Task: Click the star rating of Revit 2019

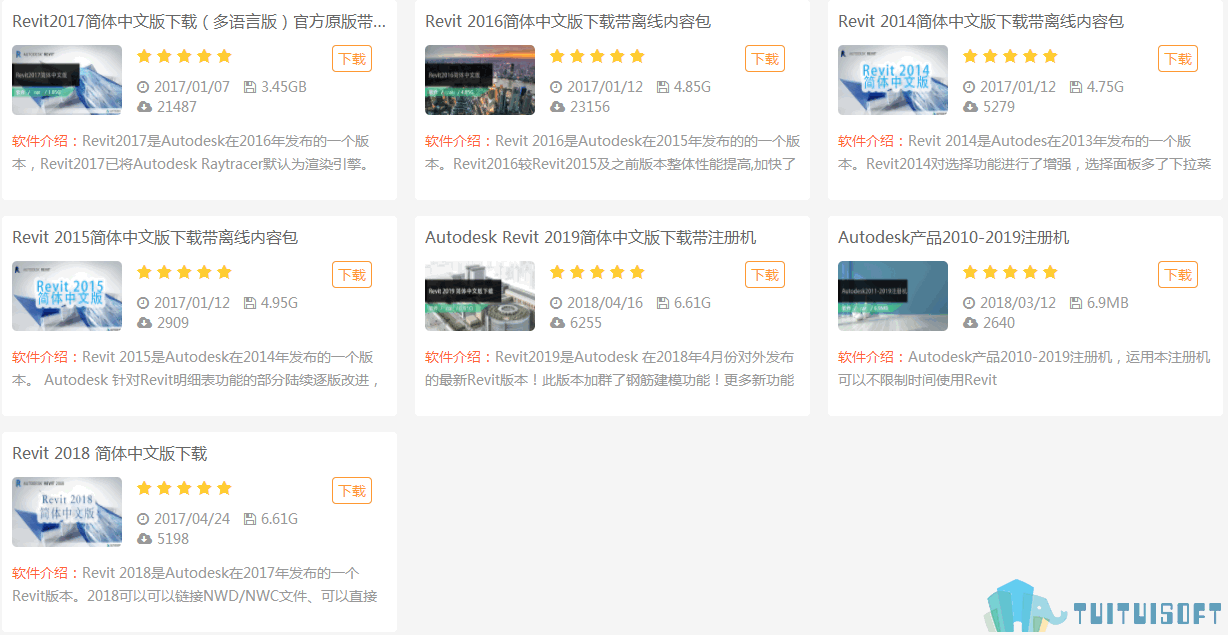Action: tap(597, 272)
